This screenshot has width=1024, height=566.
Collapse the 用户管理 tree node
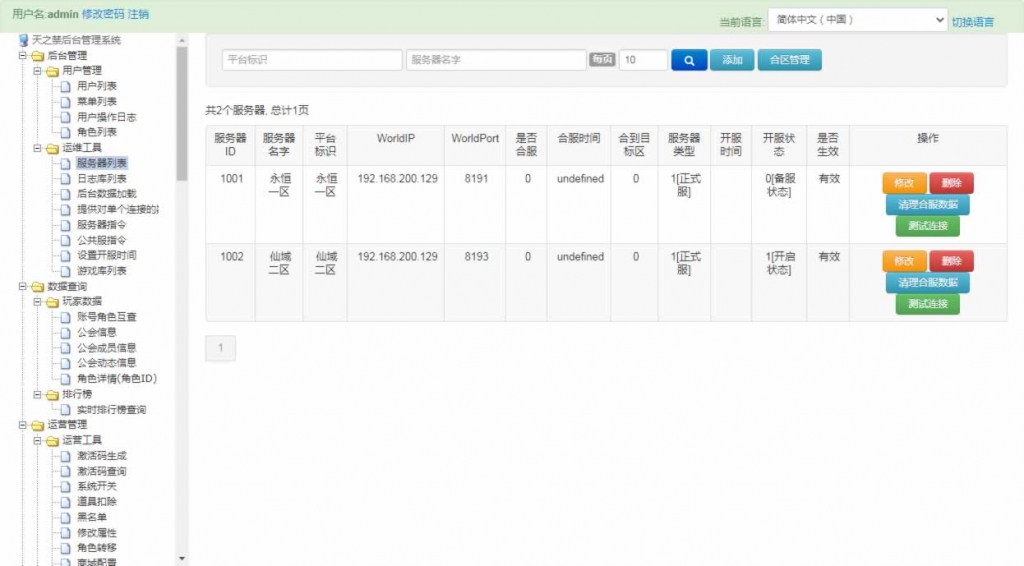[37, 71]
